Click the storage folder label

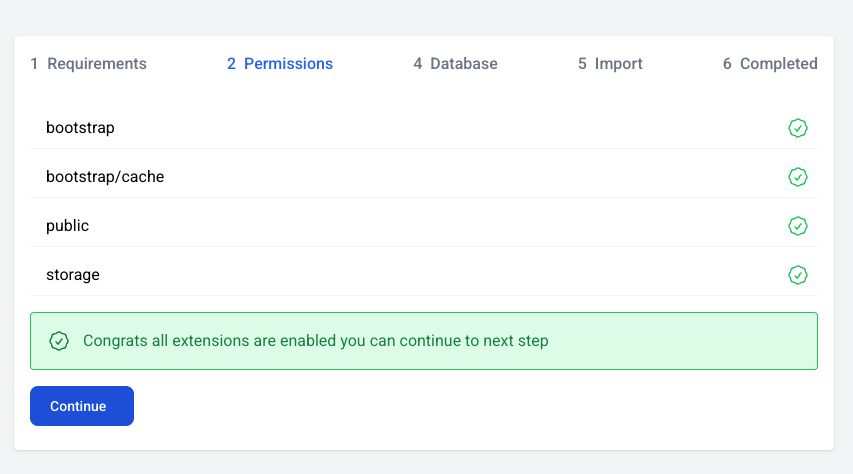[x=73, y=275]
